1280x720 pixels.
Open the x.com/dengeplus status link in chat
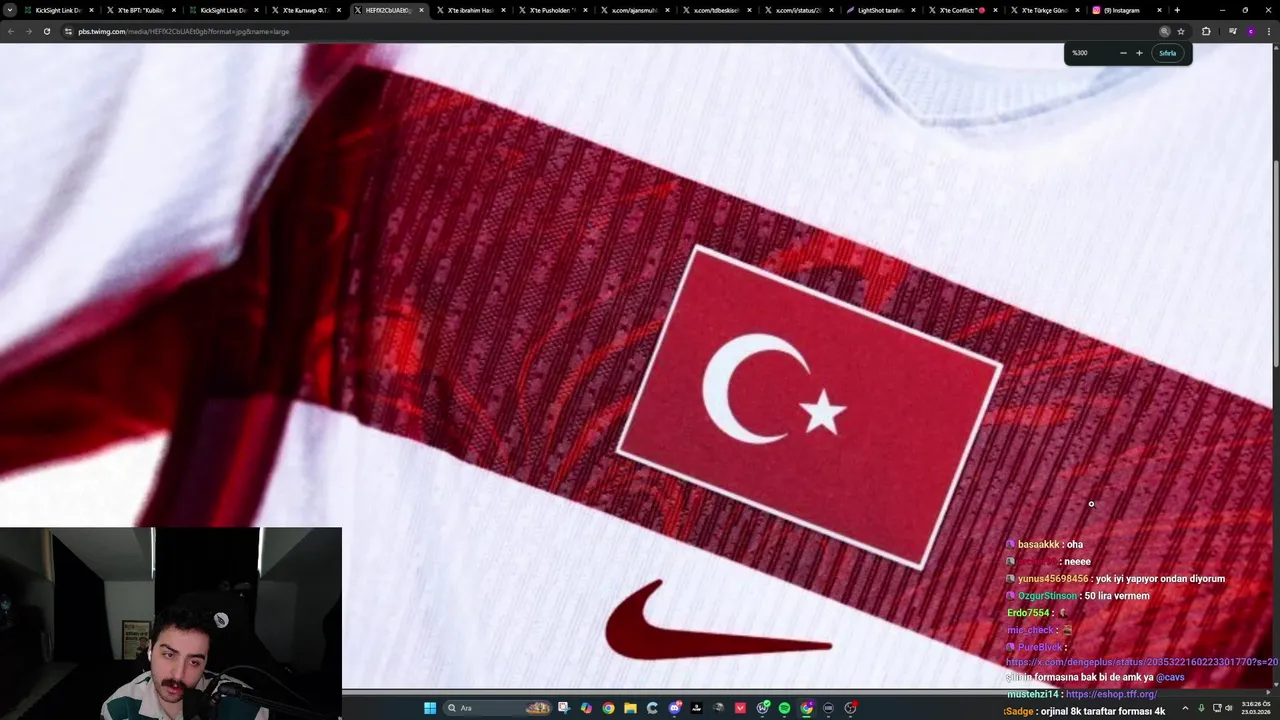(1142, 662)
